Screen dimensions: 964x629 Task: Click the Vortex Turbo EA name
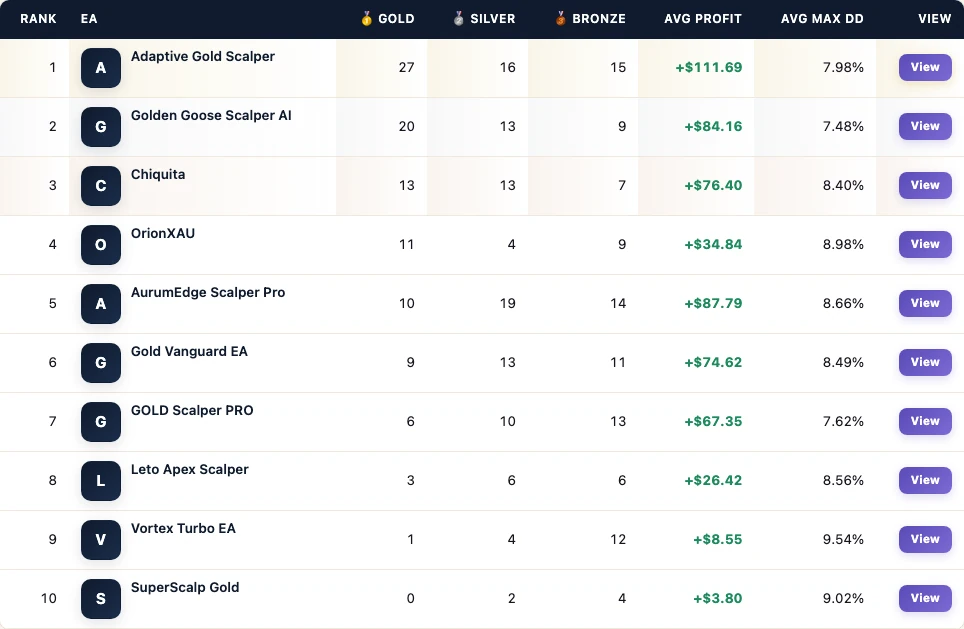(x=183, y=529)
